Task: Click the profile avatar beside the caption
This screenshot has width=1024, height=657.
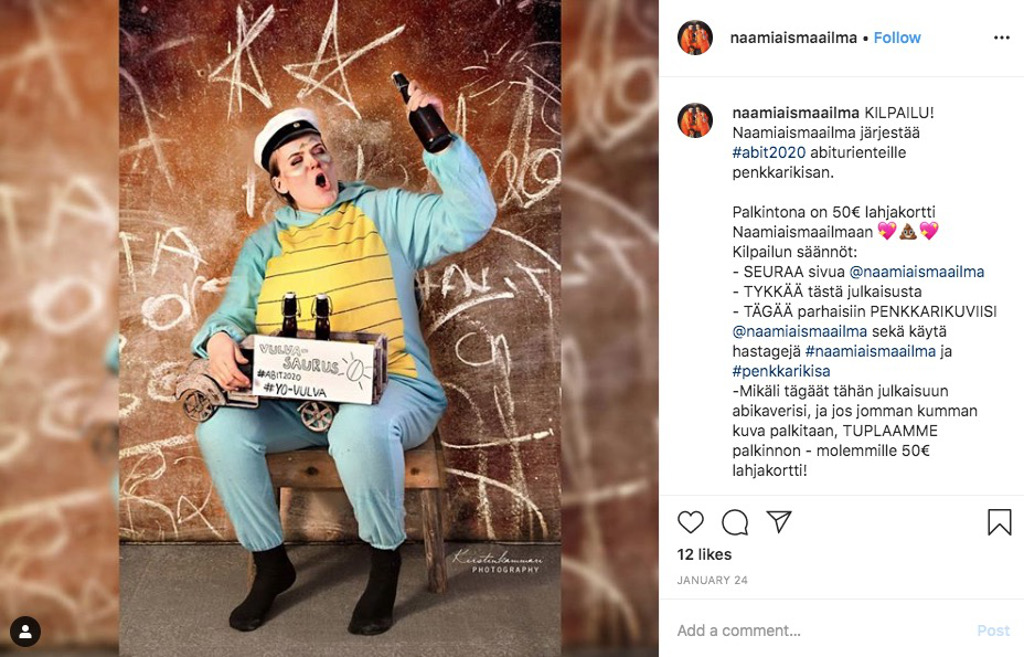Action: point(695,120)
